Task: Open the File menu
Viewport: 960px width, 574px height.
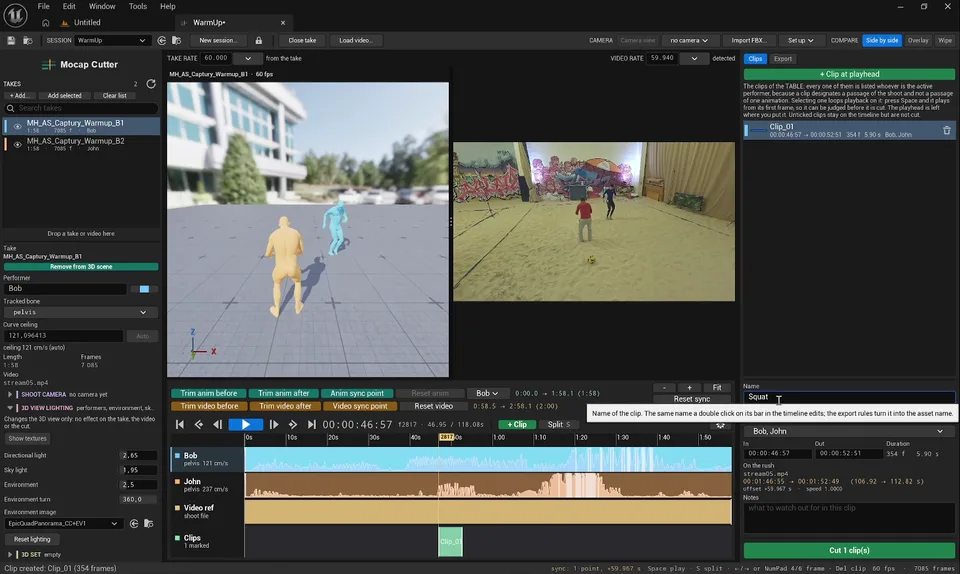Action: [43, 6]
